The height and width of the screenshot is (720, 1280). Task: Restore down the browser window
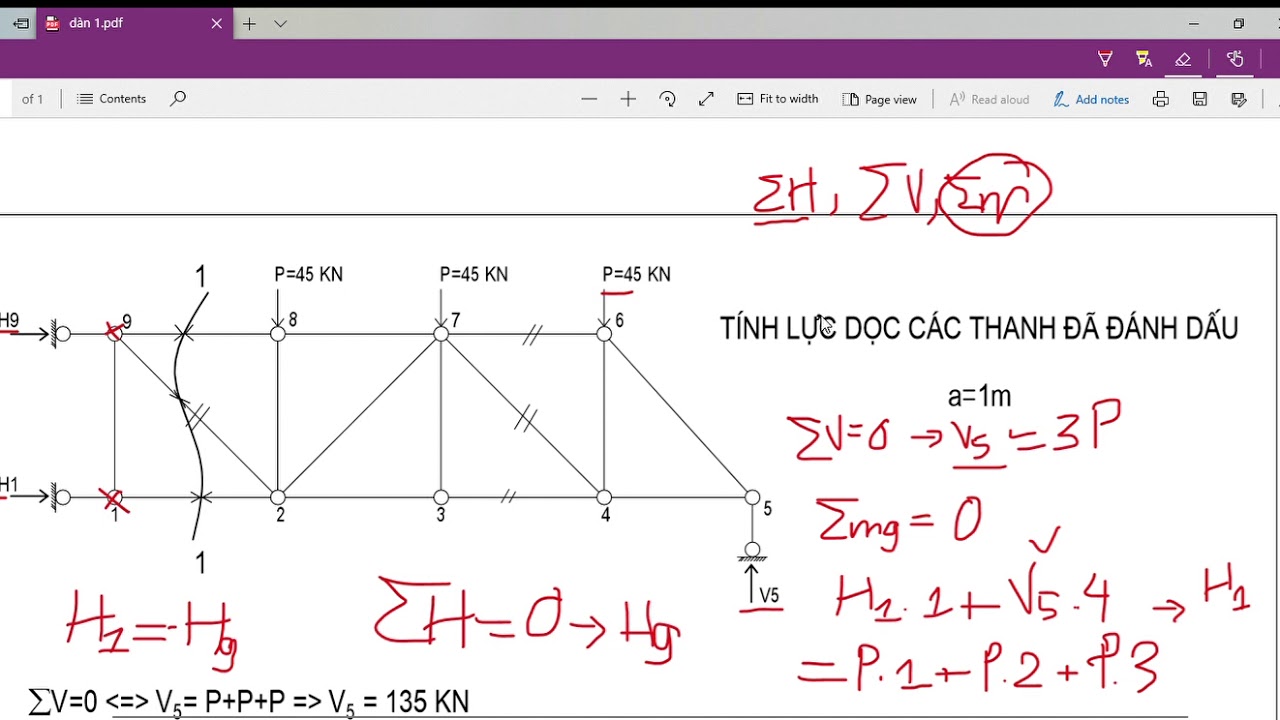pos(1239,23)
